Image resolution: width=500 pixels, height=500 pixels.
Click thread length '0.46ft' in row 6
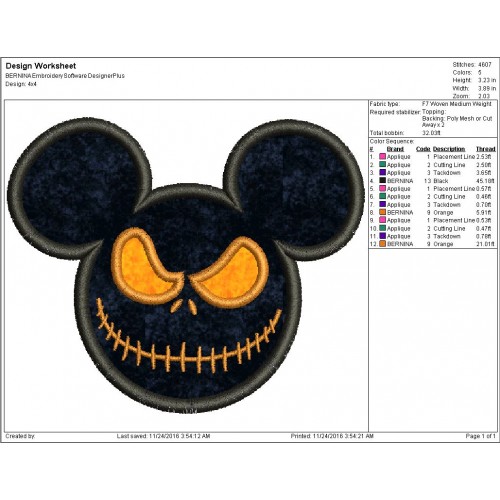(484, 197)
